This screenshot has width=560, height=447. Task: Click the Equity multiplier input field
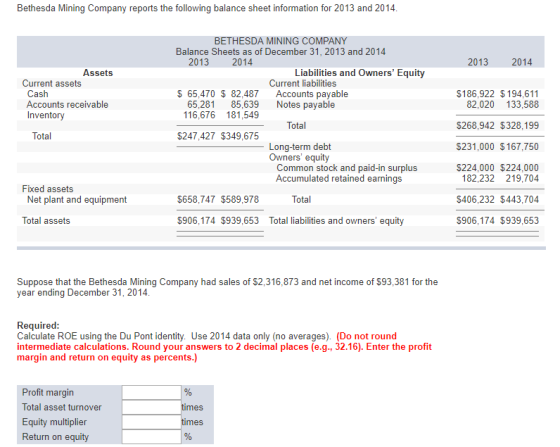coord(151,422)
